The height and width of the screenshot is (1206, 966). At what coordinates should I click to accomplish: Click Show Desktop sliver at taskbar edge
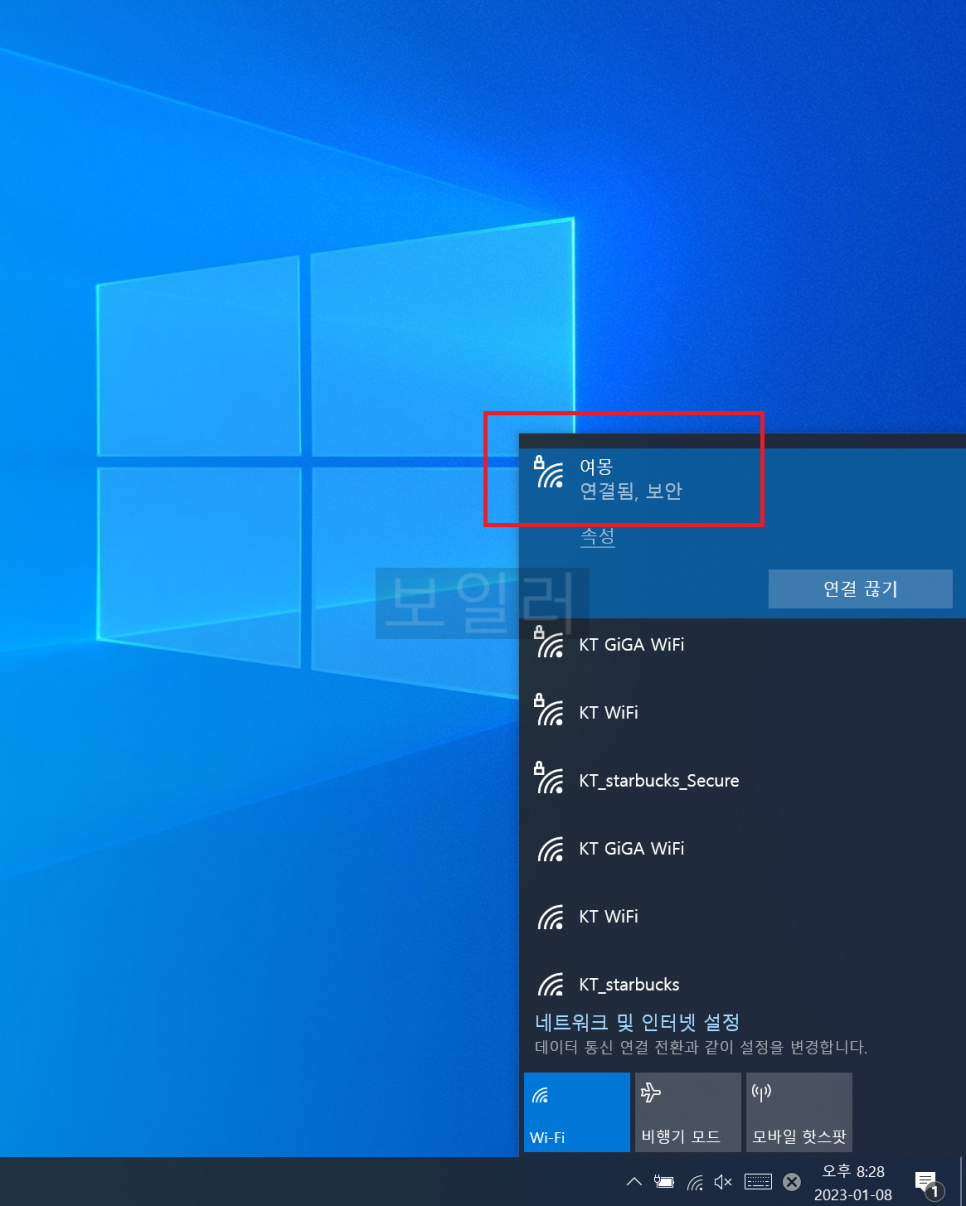pyautogui.click(x=962, y=1182)
